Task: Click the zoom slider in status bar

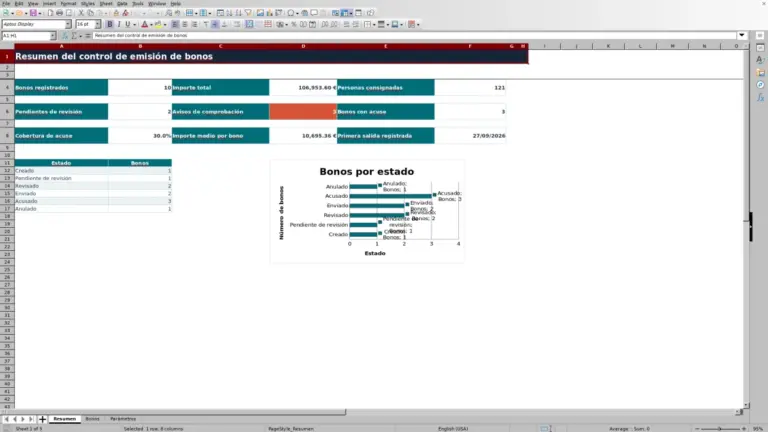Action: tap(720, 429)
